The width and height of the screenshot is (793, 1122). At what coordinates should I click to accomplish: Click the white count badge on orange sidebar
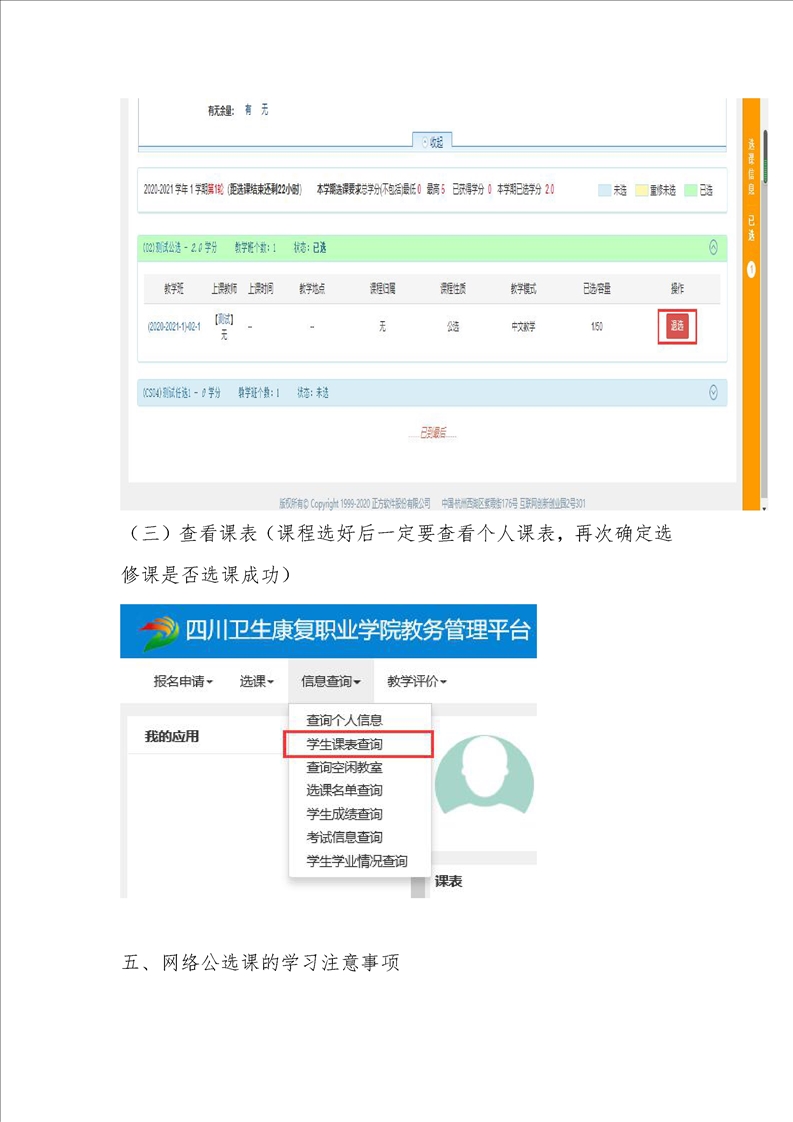coord(751,269)
